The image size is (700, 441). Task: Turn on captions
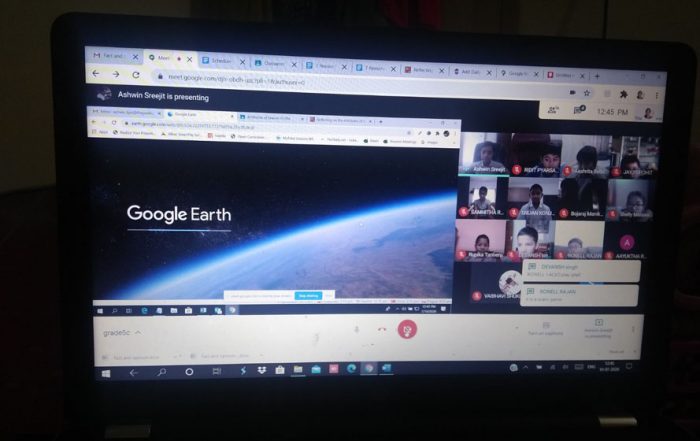click(545, 329)
